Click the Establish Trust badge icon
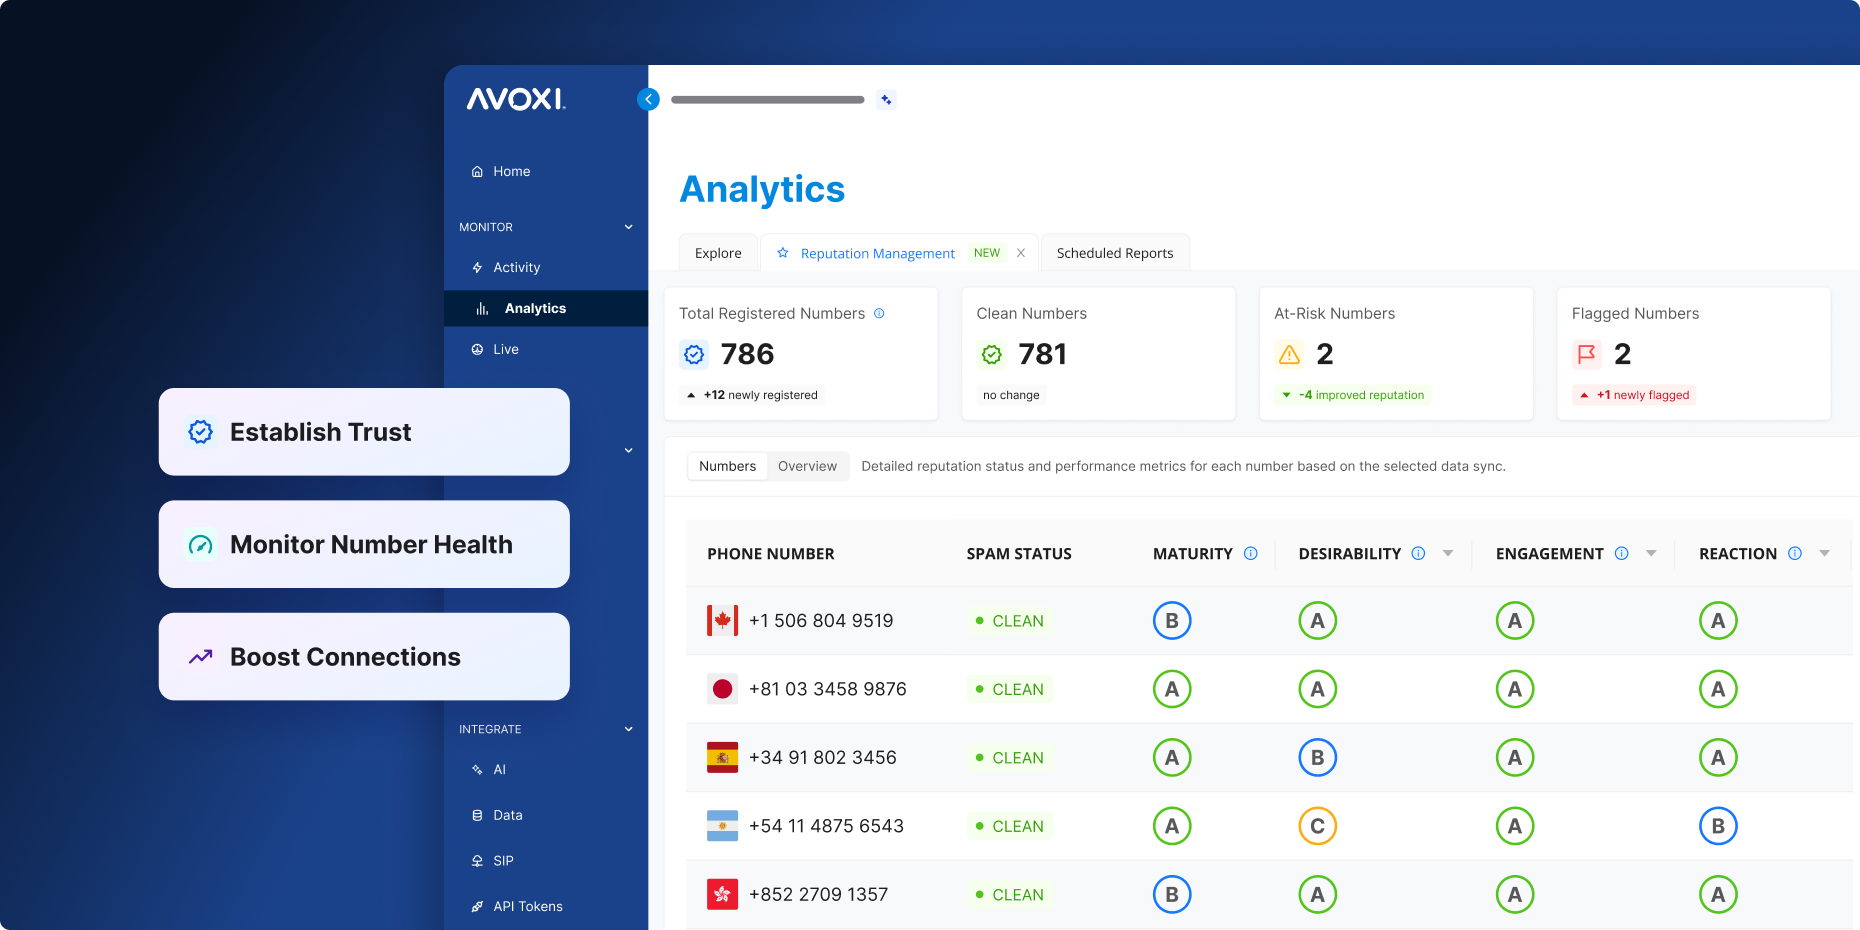Viewport: 1860px width, 930px height. pyautogui.click(x=201, y=432)
